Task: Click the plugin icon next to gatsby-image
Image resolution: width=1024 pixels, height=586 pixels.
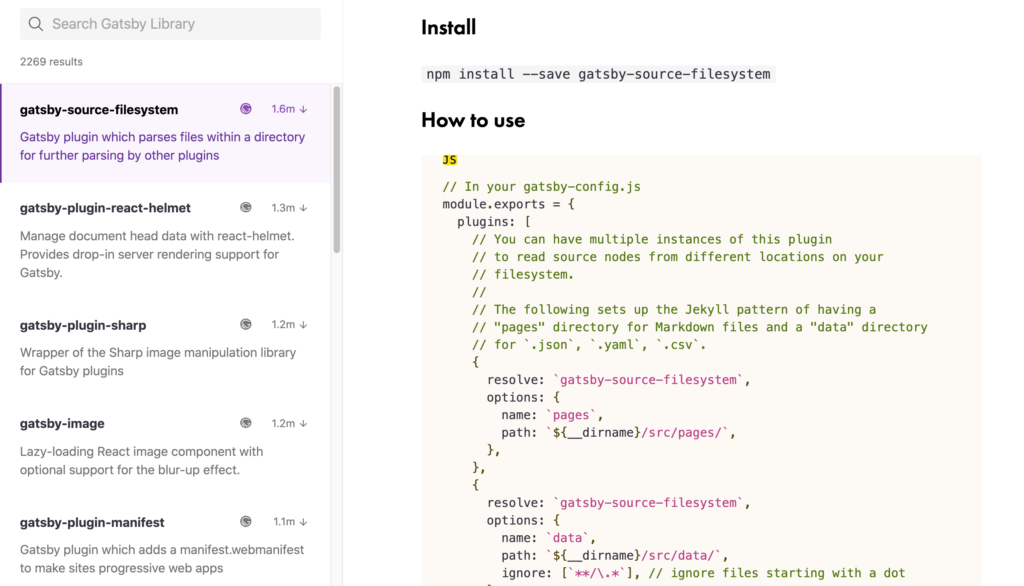Action: (x=246, y=423)
